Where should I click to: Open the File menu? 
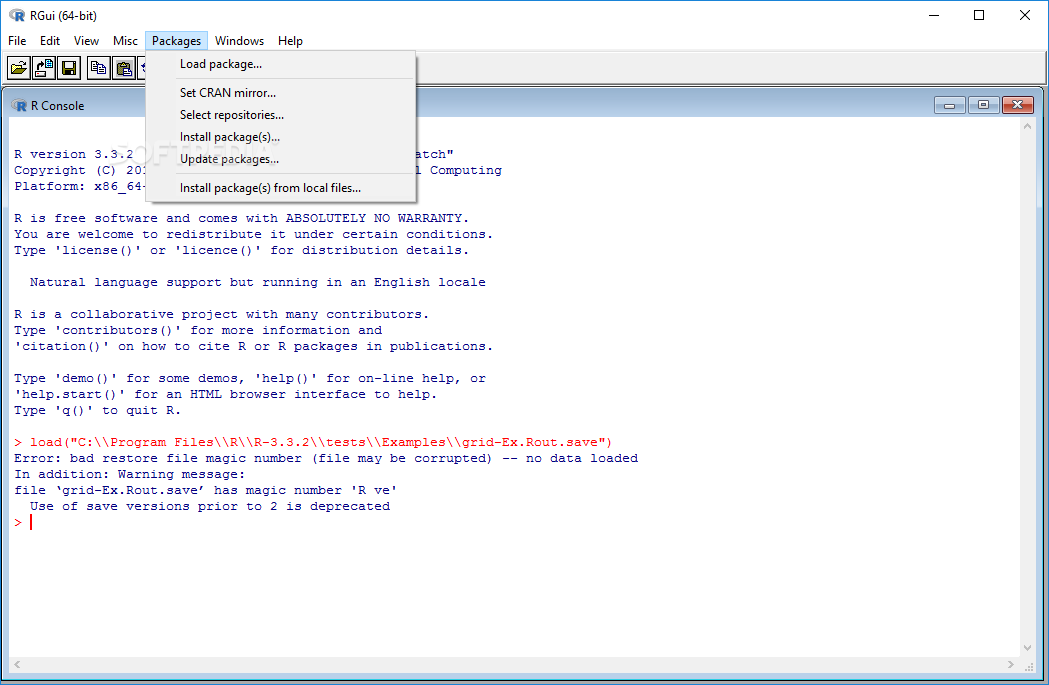[17, 41]
